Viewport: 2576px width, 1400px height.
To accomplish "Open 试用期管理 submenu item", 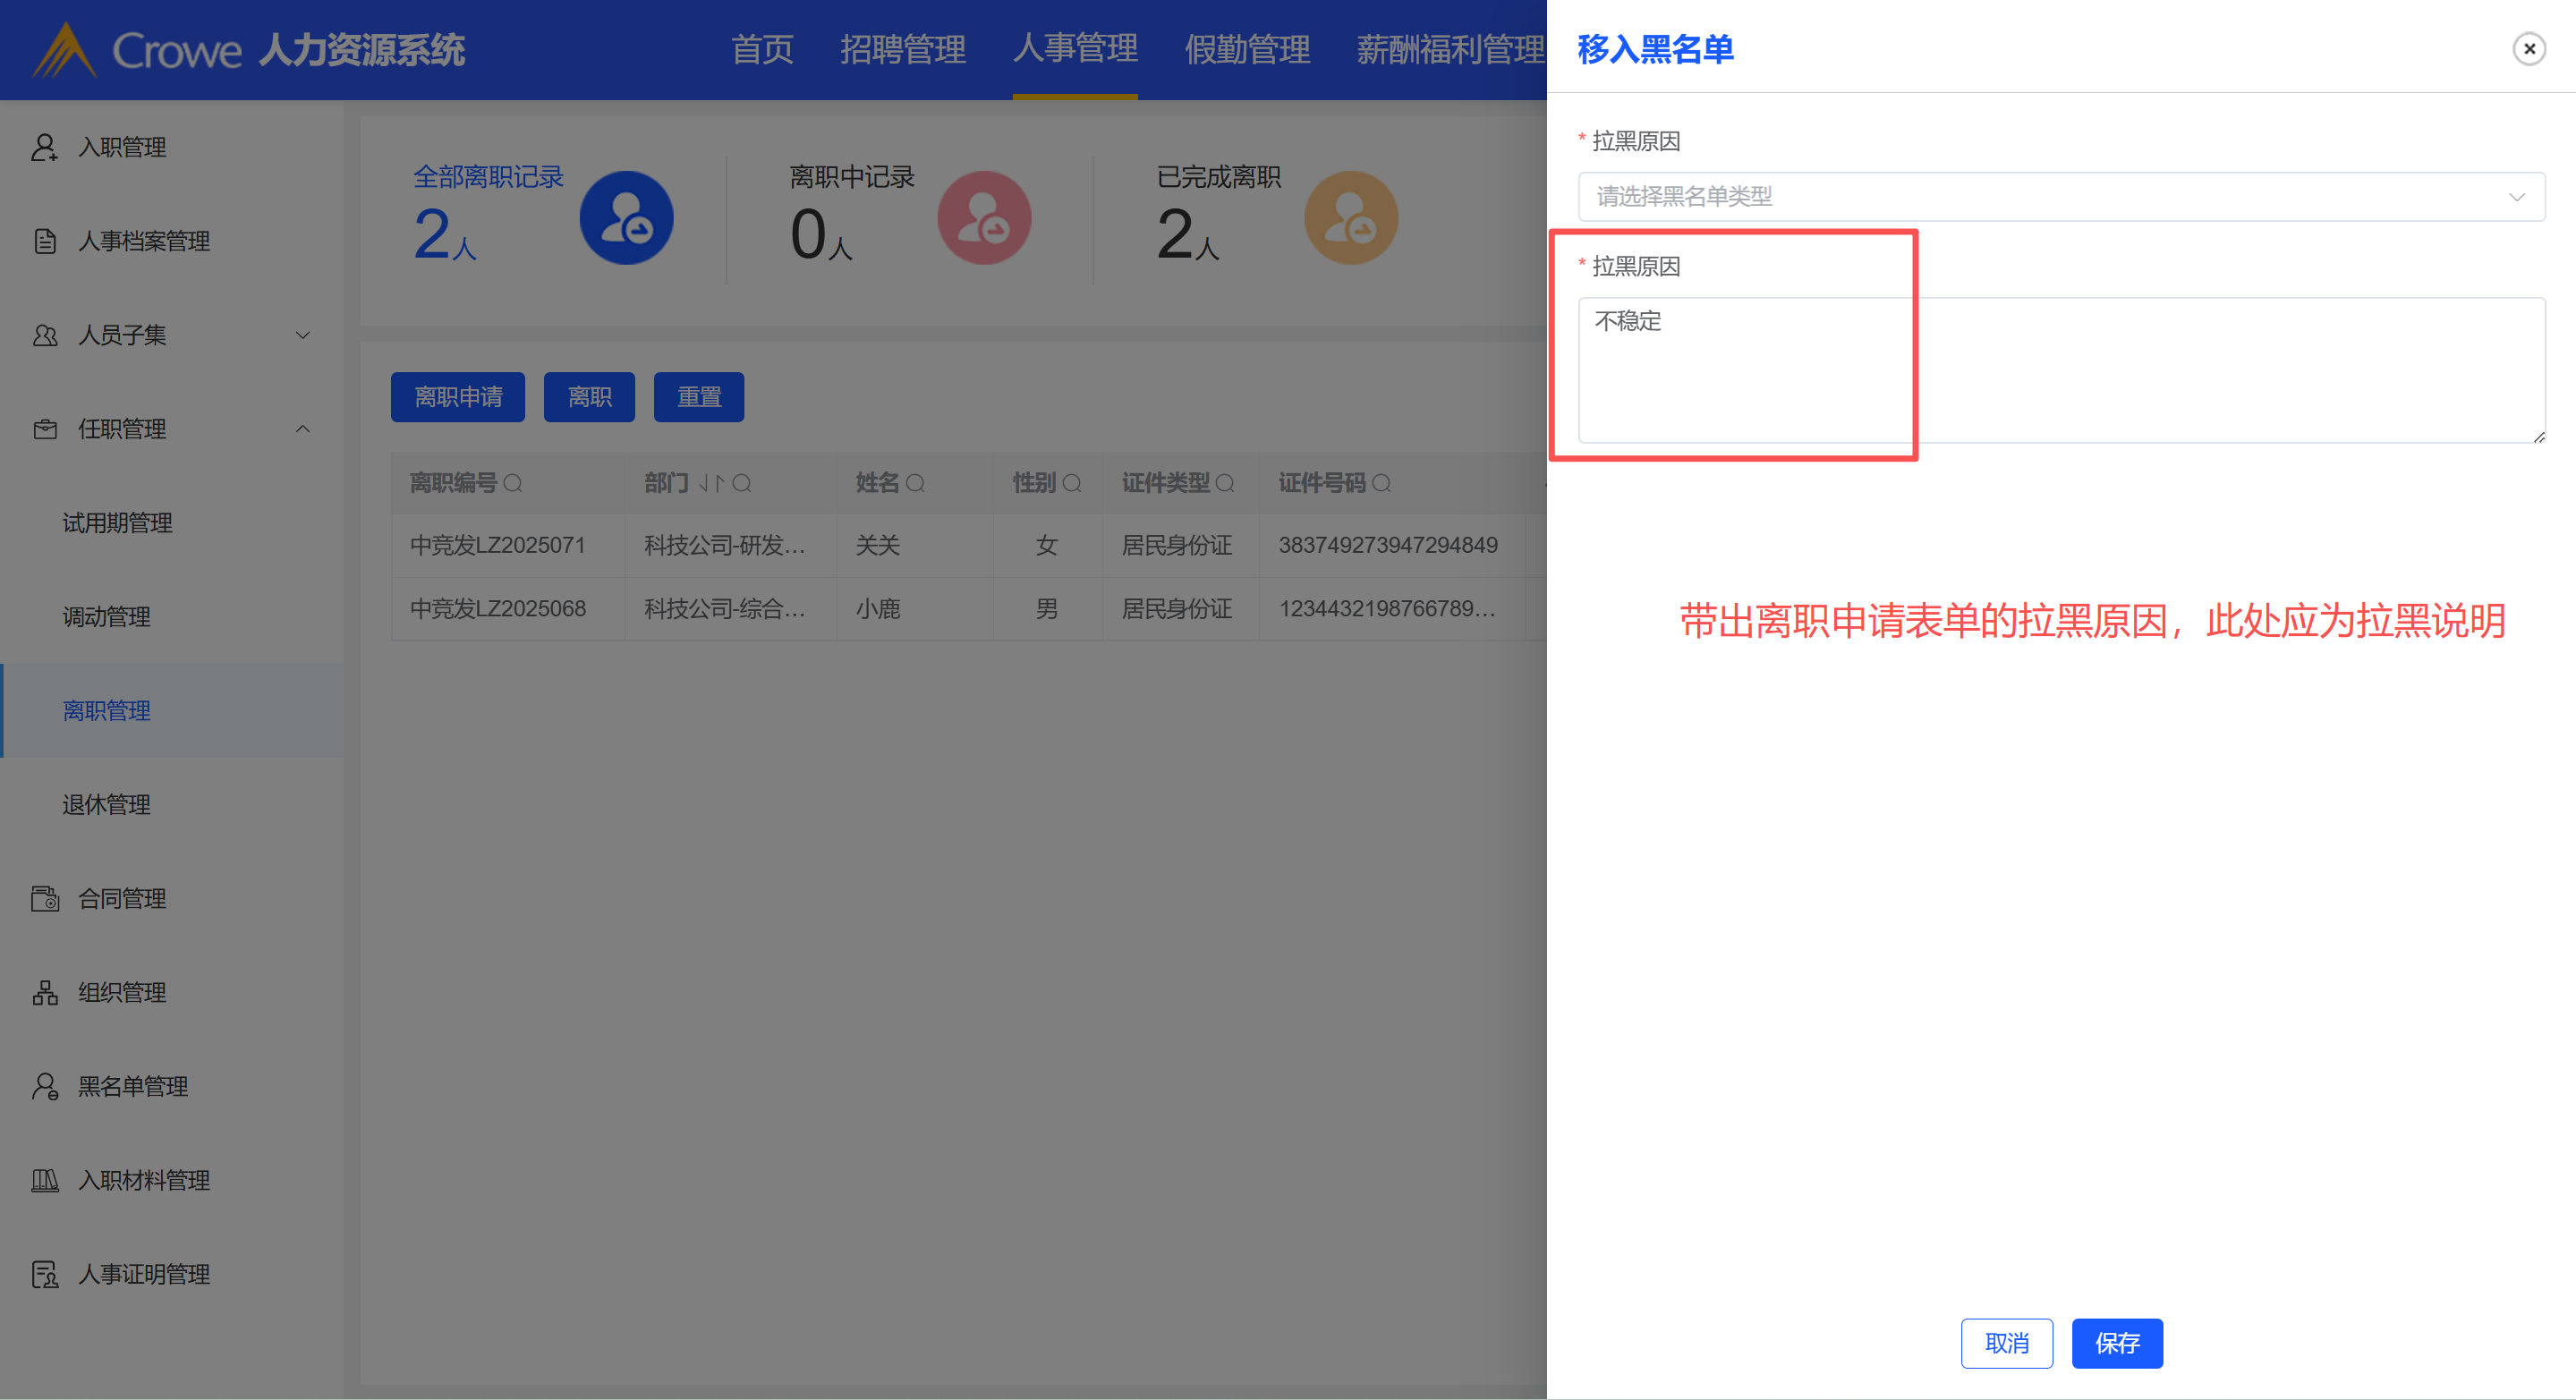I will tap(117, 523).
